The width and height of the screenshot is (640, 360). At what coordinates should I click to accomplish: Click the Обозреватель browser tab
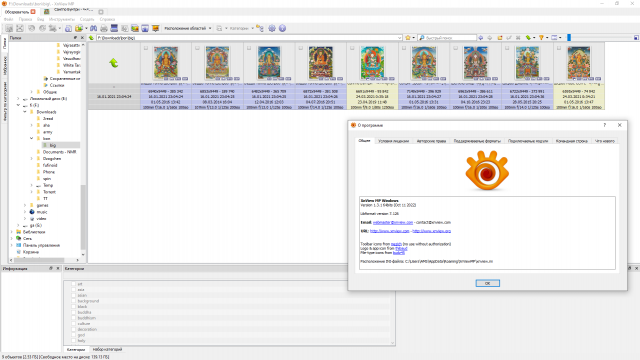[20, 12]
